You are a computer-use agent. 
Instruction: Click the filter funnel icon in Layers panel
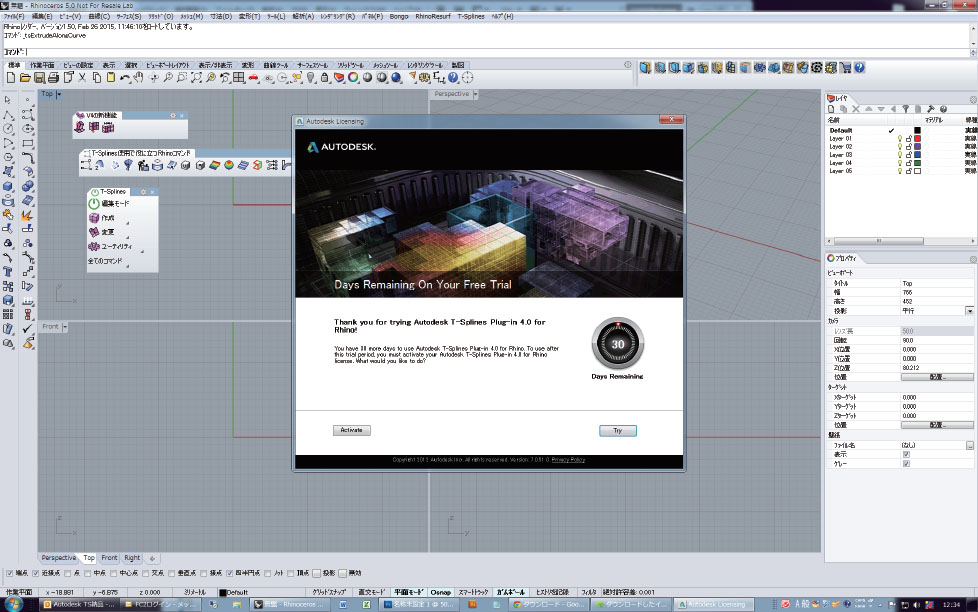click(x=906, y=109)
